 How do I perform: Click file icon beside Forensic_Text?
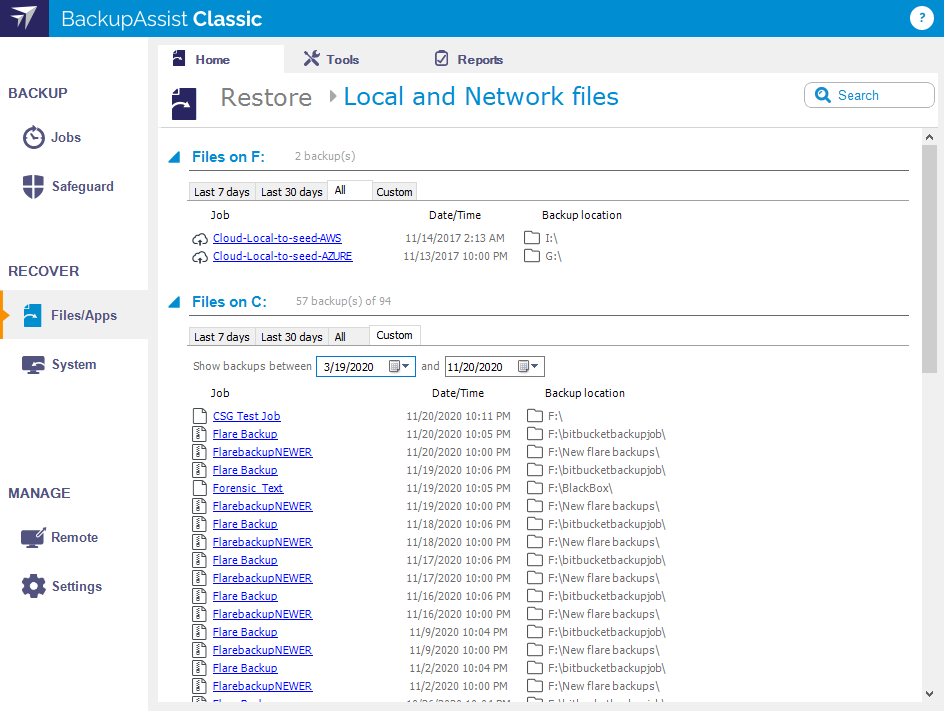200,488
